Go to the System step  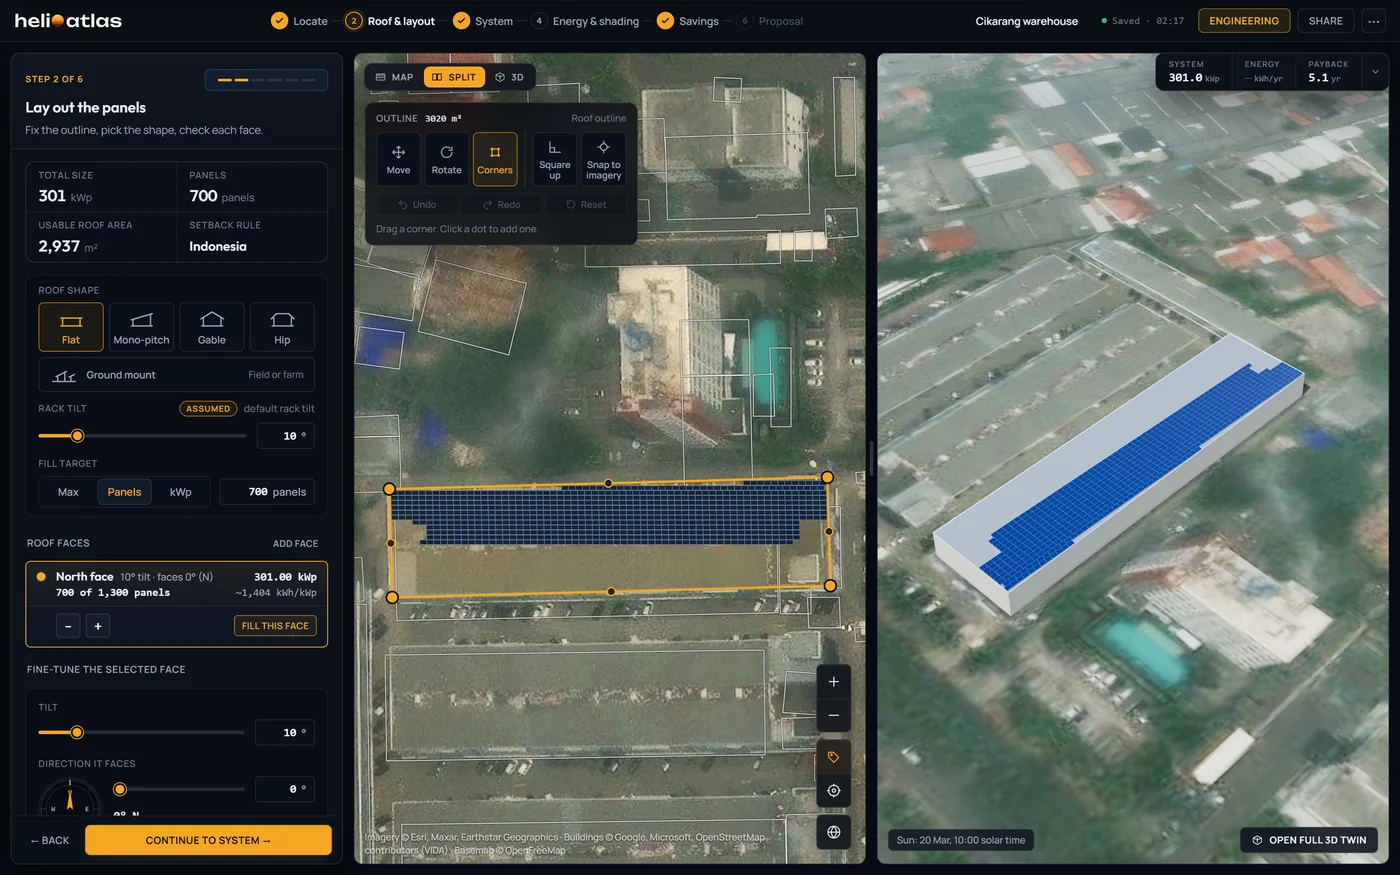coord(483,21)
